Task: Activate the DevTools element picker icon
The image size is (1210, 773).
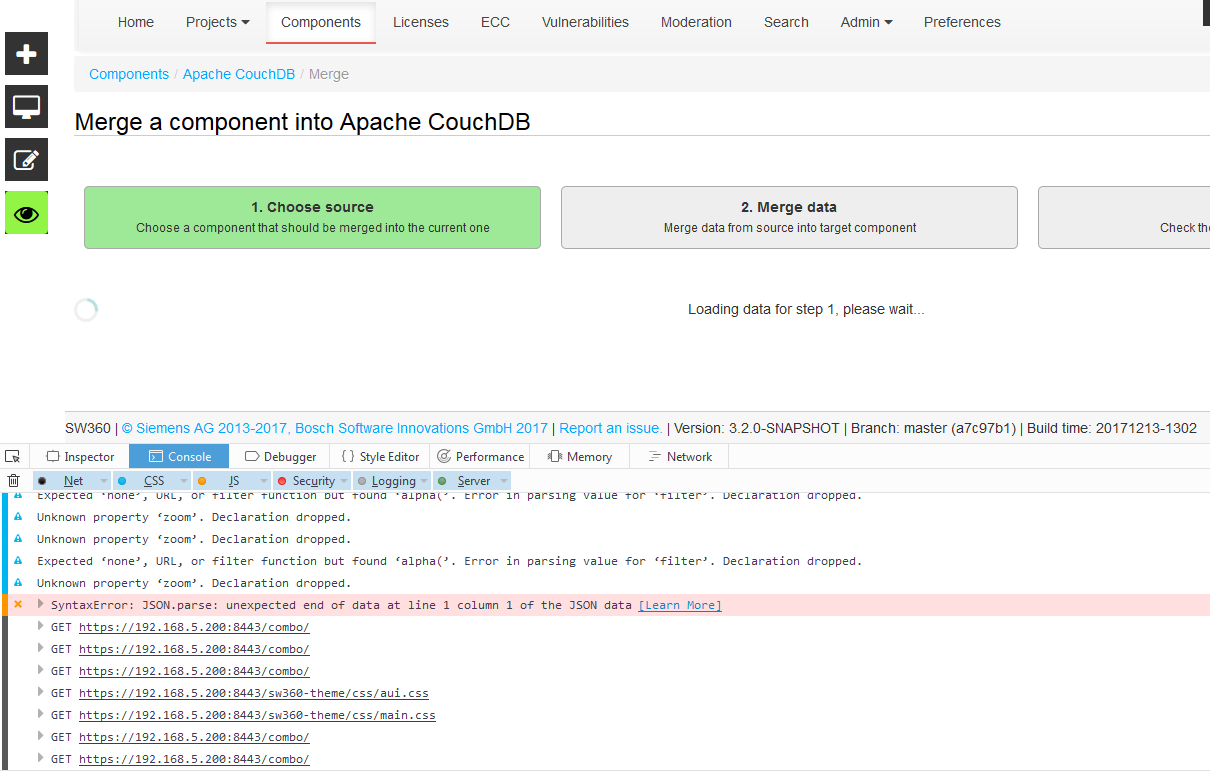Action: point(13,455)
